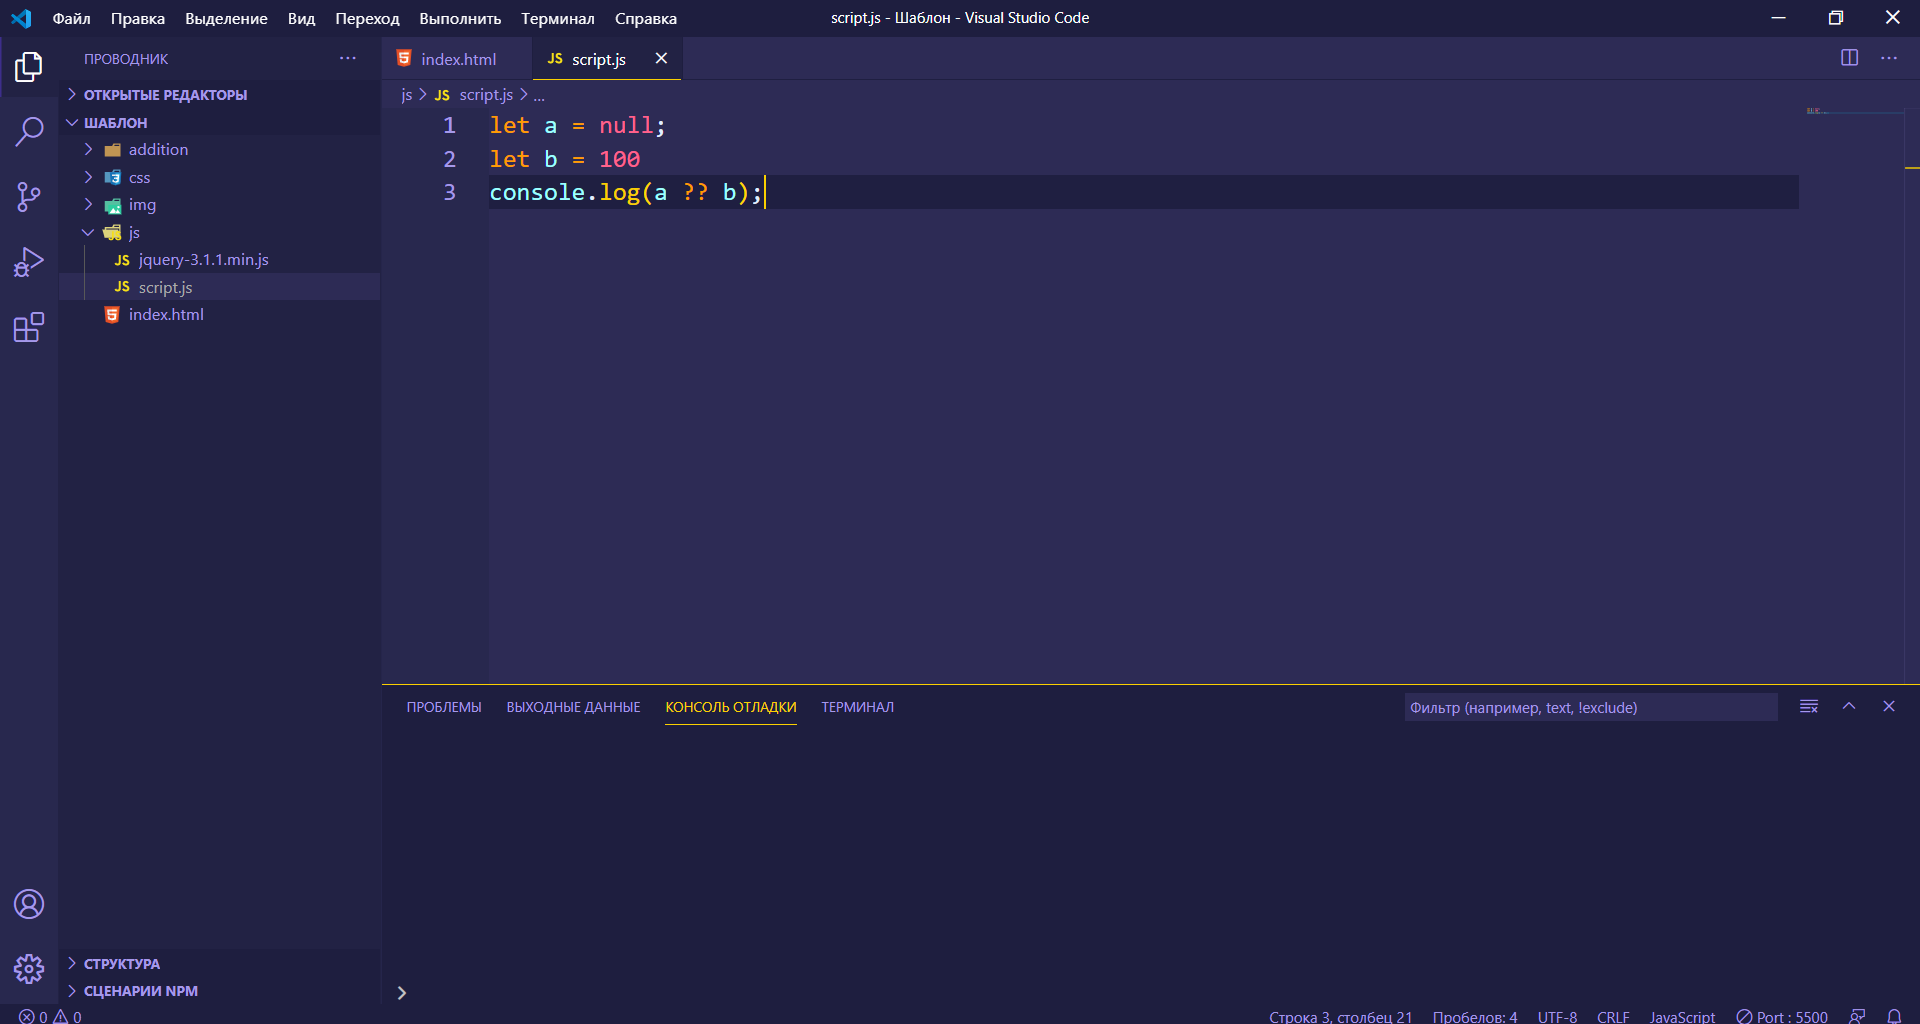The width and height of the screenshot is (1920, 1024).
Task: Click the js breadcrumb folder segment
Action: [406, 95]
